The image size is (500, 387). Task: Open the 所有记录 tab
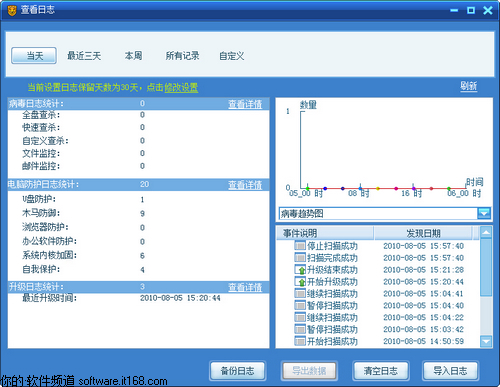182,56
